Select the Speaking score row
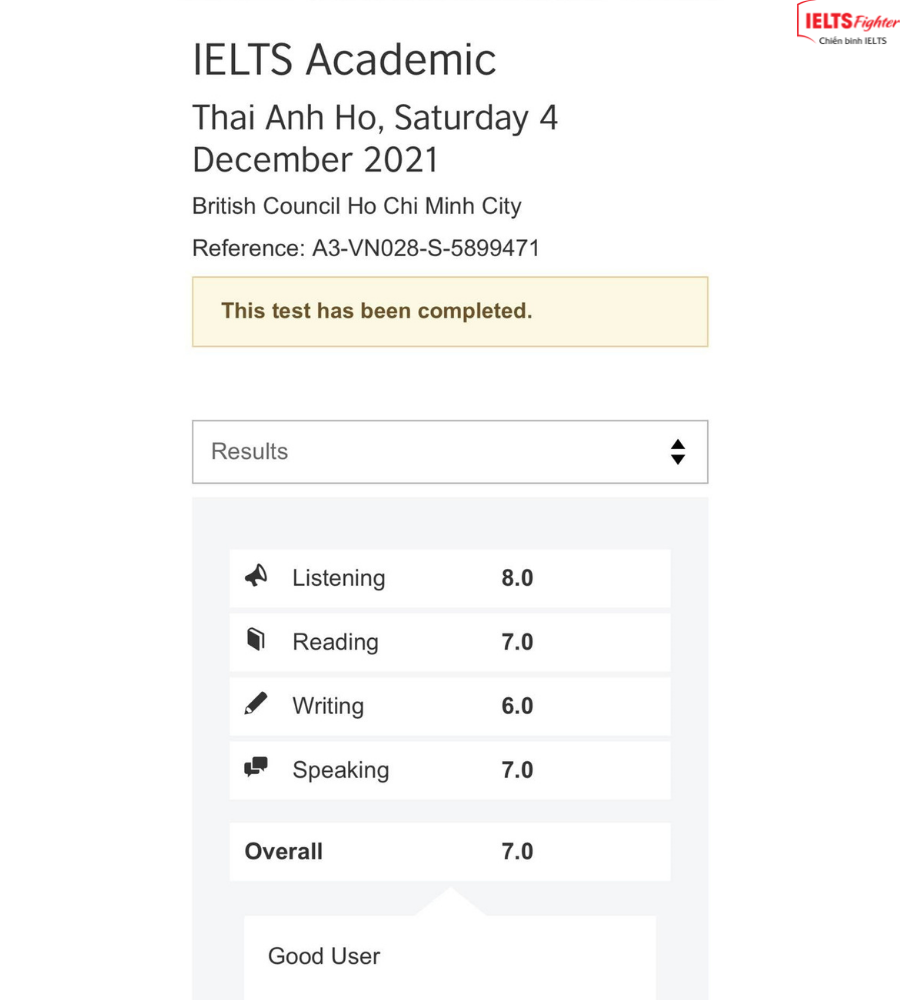The width and height of the screenshot is (900, 1000). click(x=449, y=770)
